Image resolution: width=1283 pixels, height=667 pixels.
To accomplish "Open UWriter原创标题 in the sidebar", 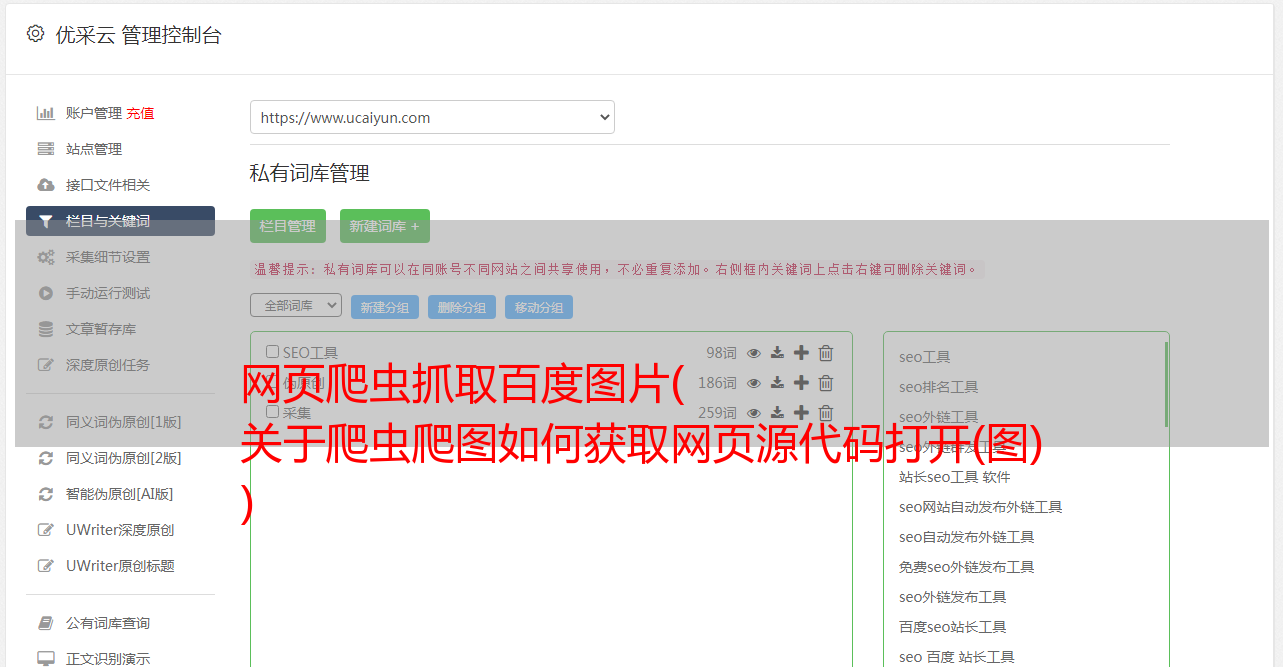I will [x=120, y=566].
